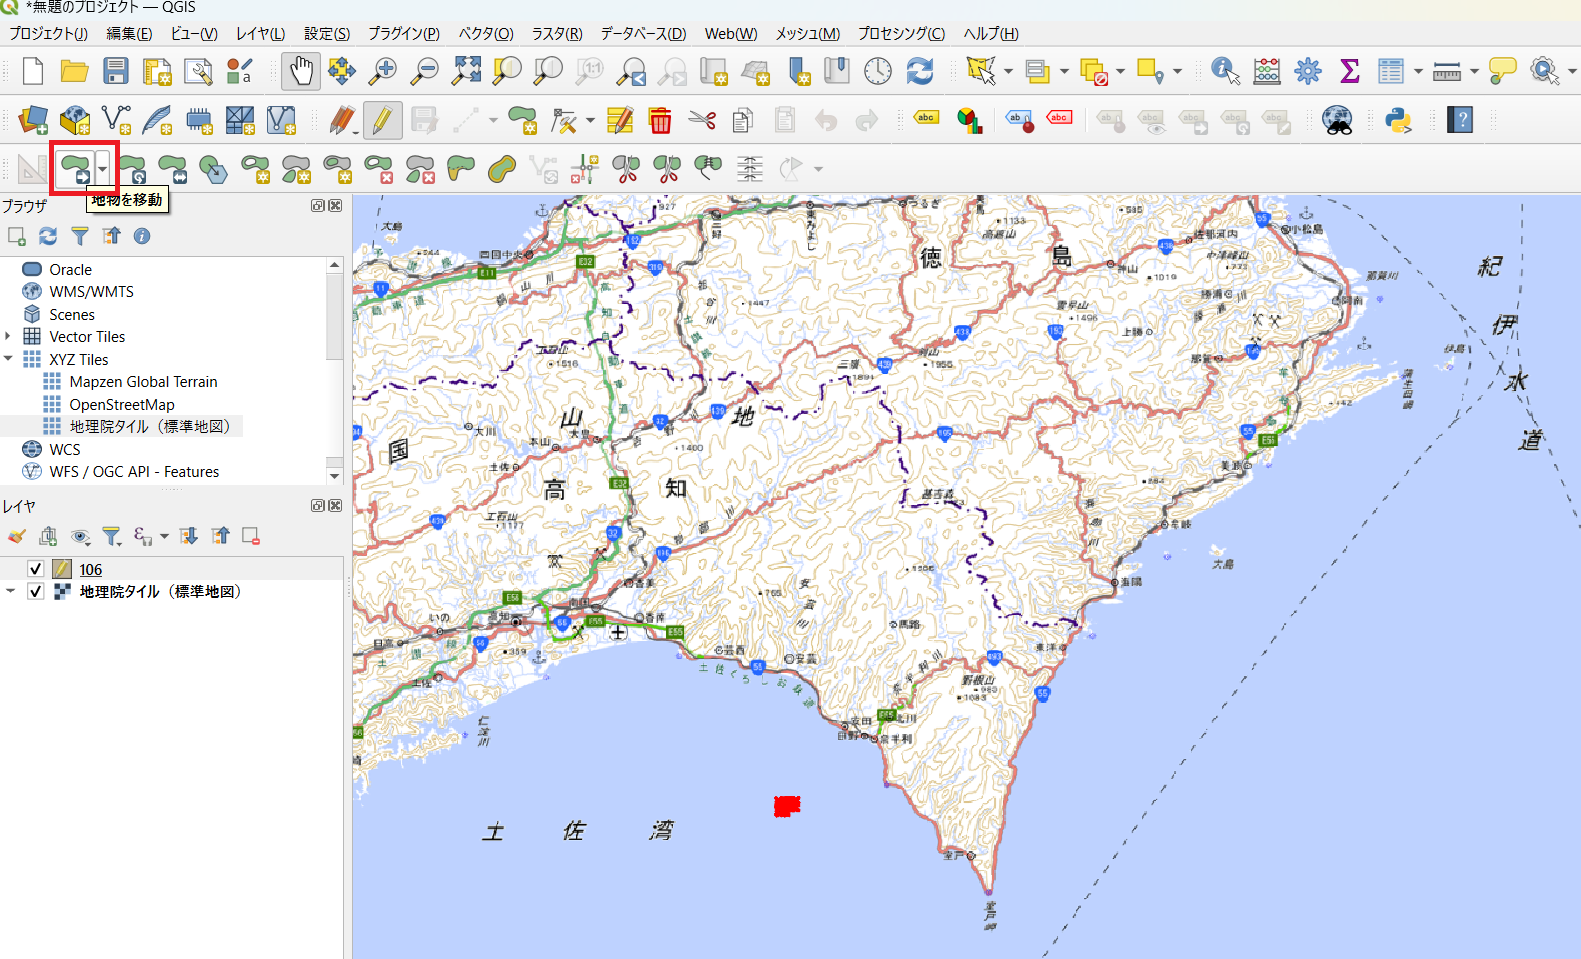The width and height of the screenshot is (1581, 959).
Task: Select the Split Features scissors tool
Action: point(626,169)
